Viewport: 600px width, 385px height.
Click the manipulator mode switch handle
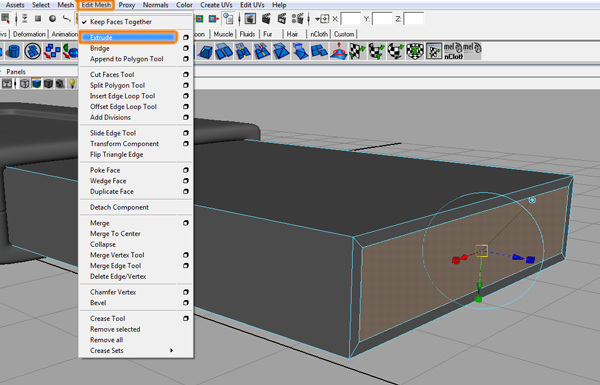[532, 200]
